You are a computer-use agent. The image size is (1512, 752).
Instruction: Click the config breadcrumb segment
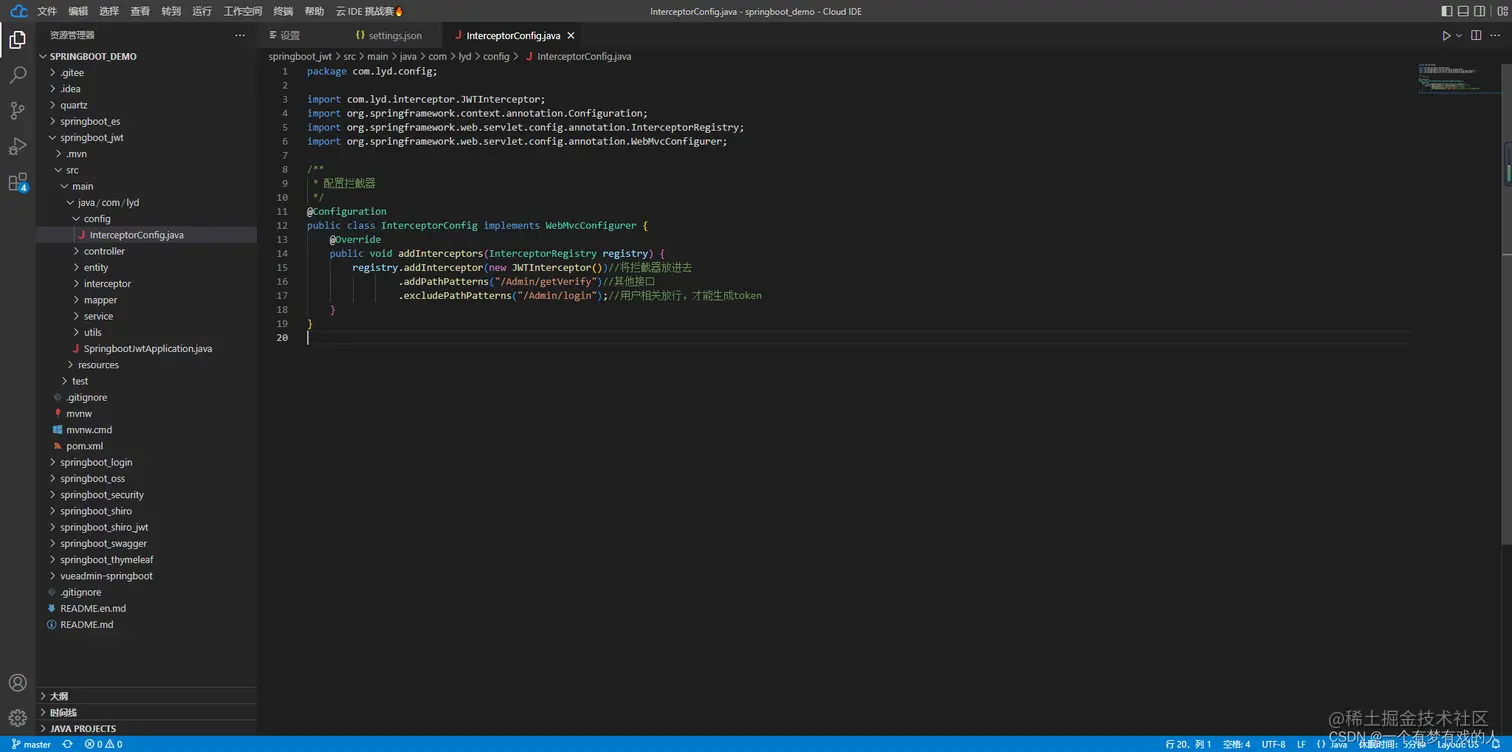coord(497,56)
